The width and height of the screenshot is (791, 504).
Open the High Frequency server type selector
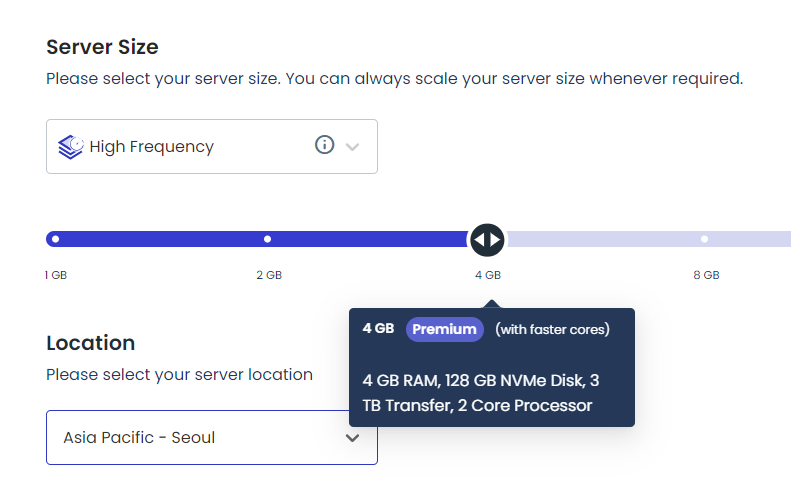tap(212, 146)
